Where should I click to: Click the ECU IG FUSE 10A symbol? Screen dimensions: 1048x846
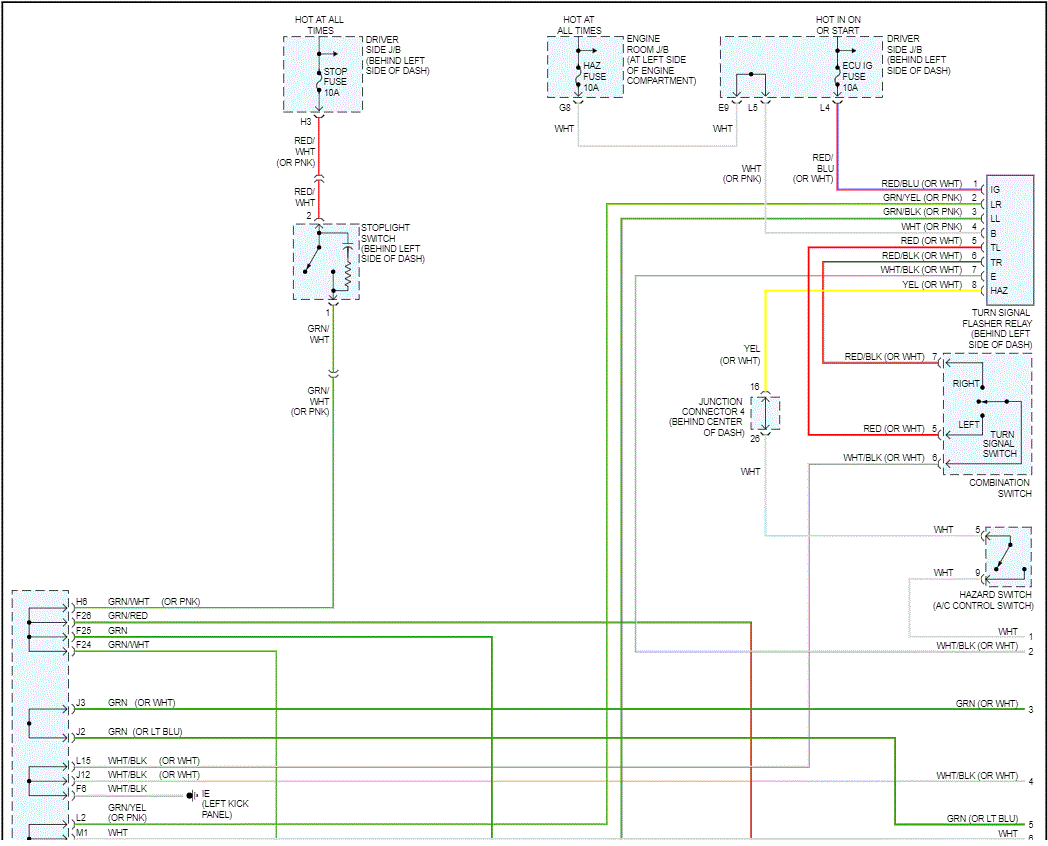(837, 76)
